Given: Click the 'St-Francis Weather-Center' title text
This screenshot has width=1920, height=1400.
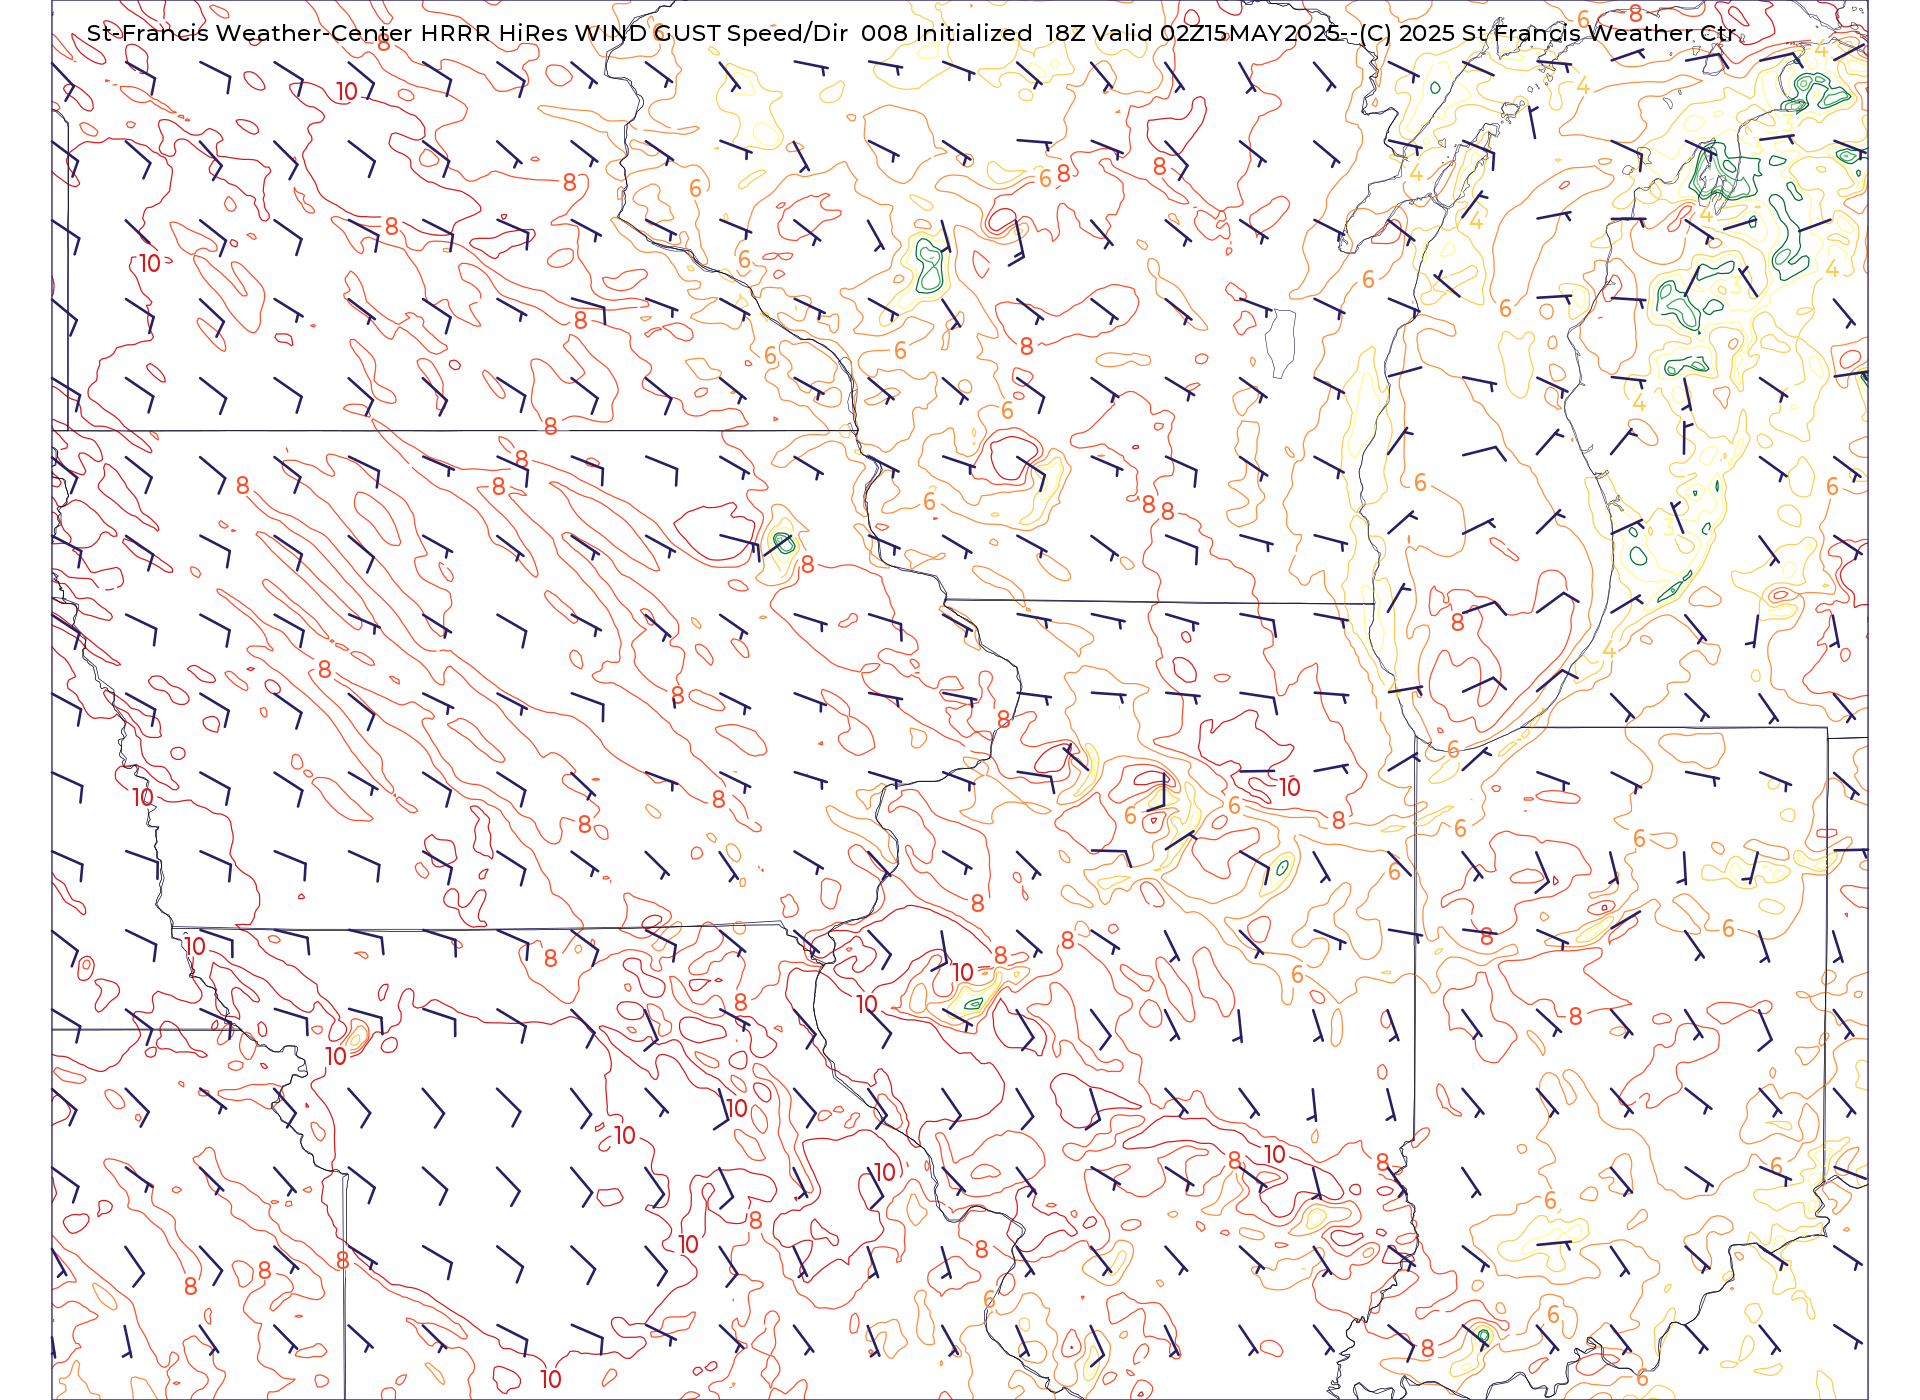Looking at the screenshot, I should (249, 33).
